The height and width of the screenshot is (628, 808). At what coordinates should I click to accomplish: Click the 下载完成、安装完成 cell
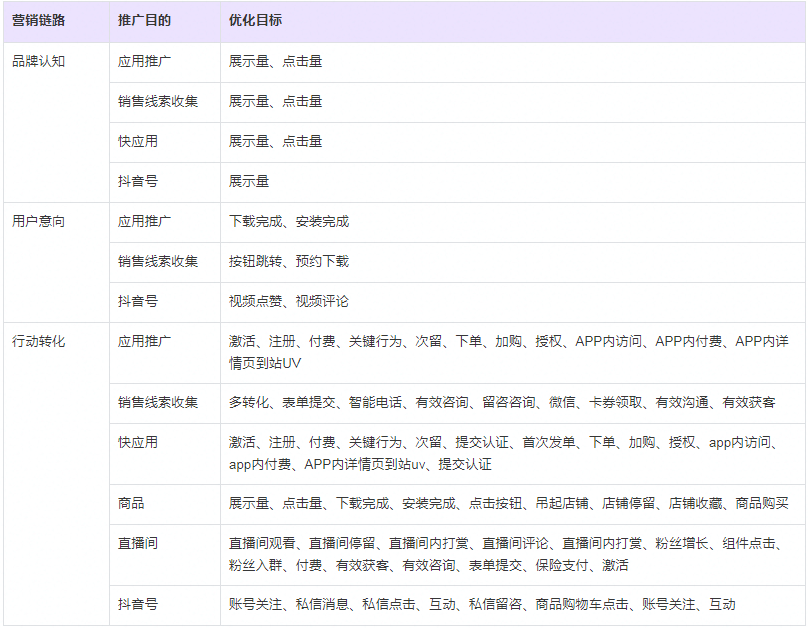[x=290, y=221]
